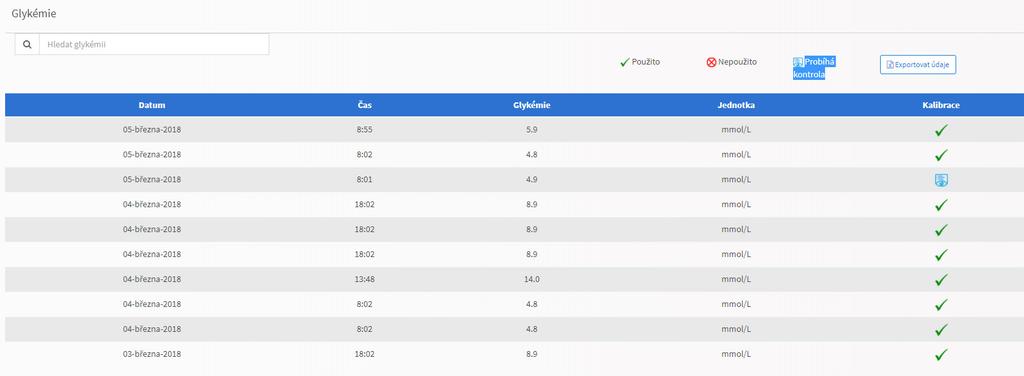Click the date in the 8:55 row
Screen dimensions: 1024x376
click(x=152, y=130)
